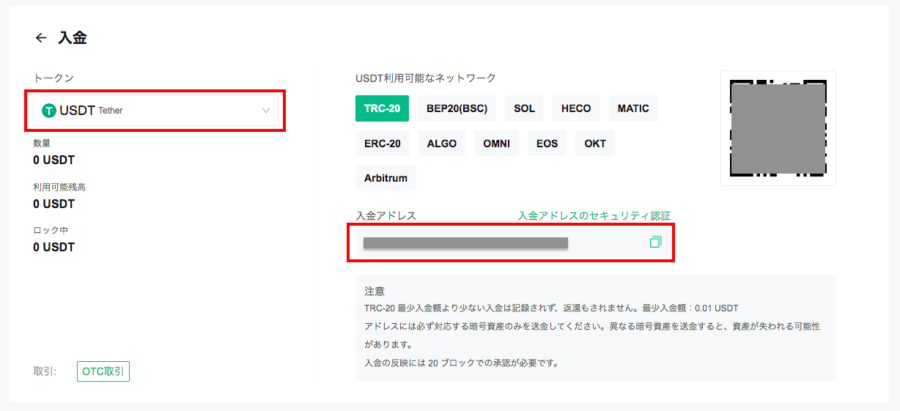Click the 取引: label
The image size is (900, 411).
coord(45,371)
